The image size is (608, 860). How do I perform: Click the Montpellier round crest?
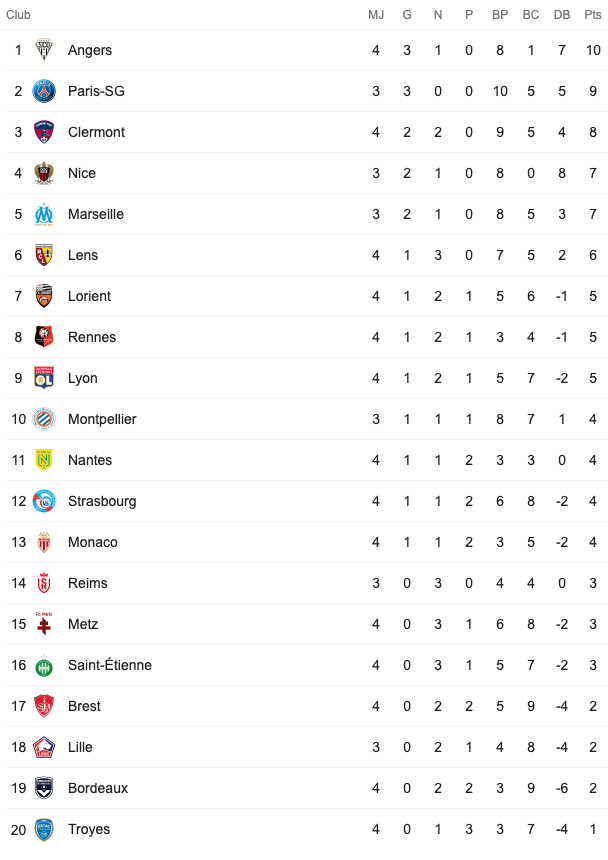coord(44,420)
